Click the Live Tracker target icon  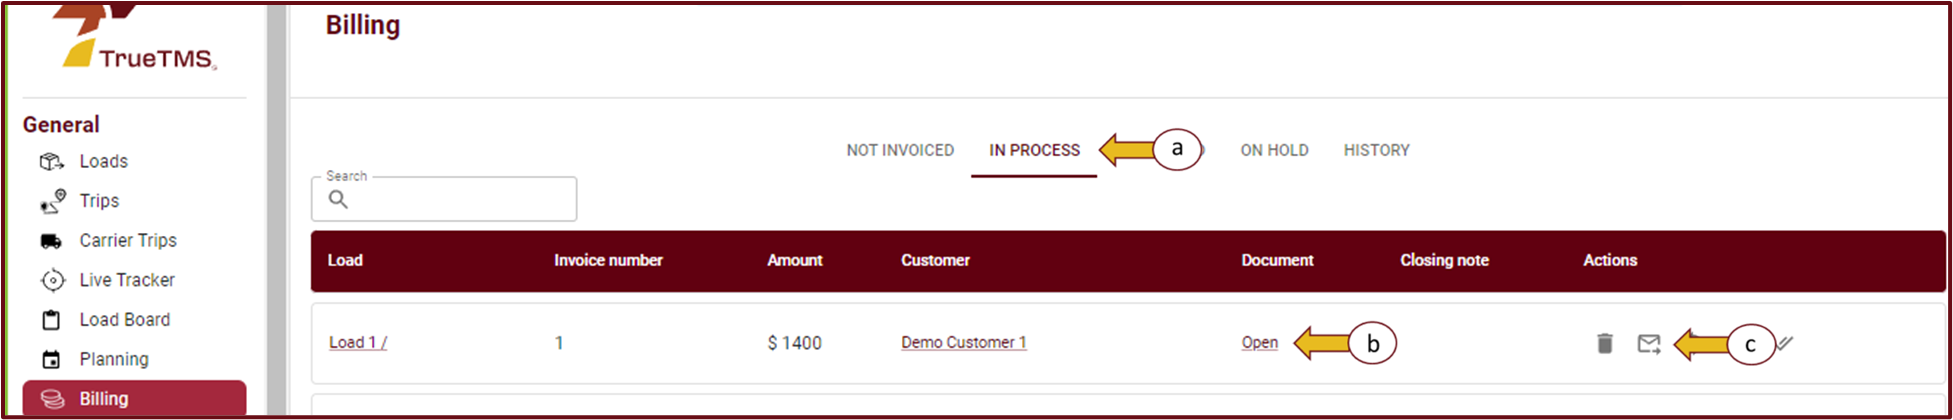[x=52, y=281]
